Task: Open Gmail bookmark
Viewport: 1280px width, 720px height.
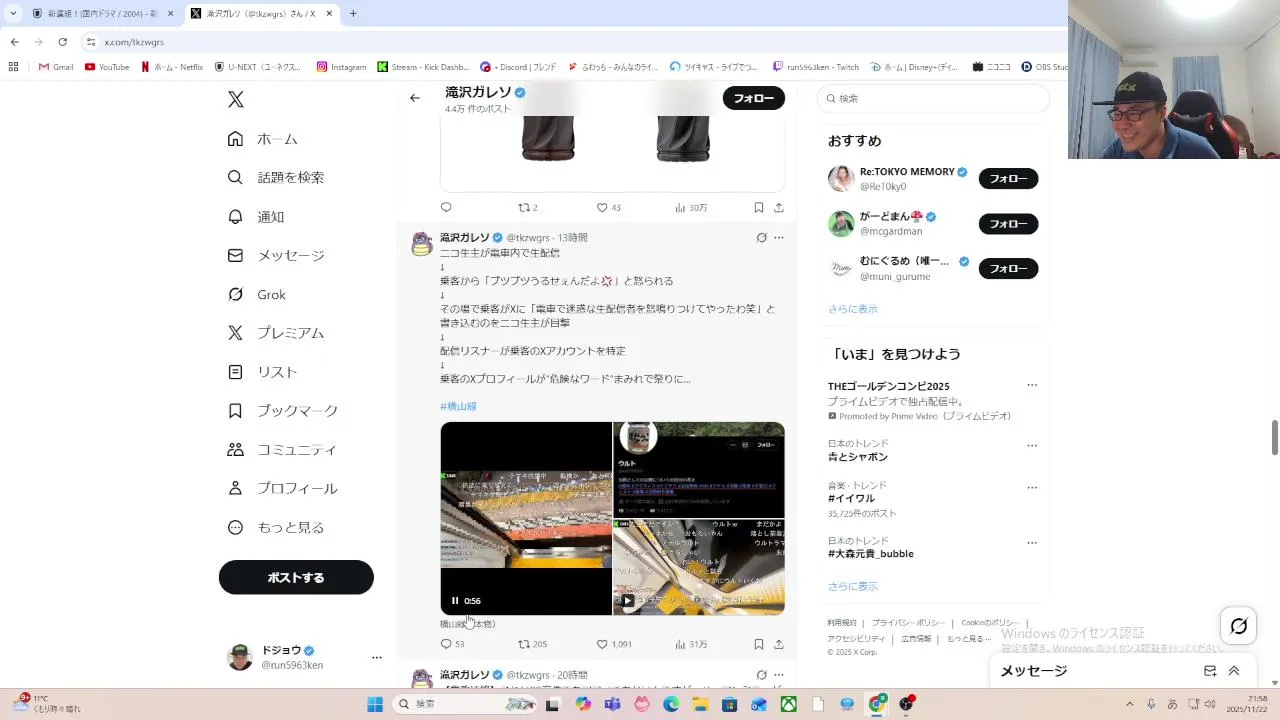Action: tap(56, 67)
